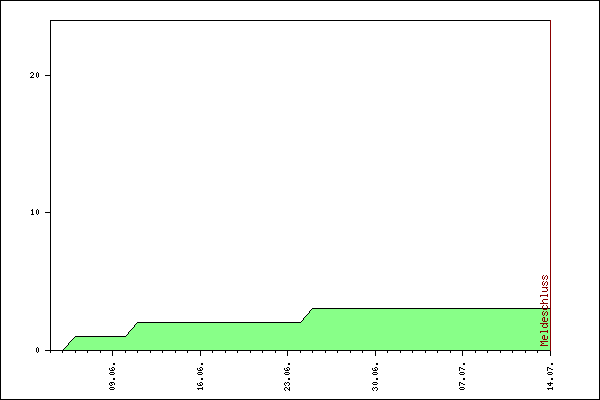Click the plateau line at level two
The height and width of the screenshot is (400, 600).
pyautogui.click(x=220, y=322)
